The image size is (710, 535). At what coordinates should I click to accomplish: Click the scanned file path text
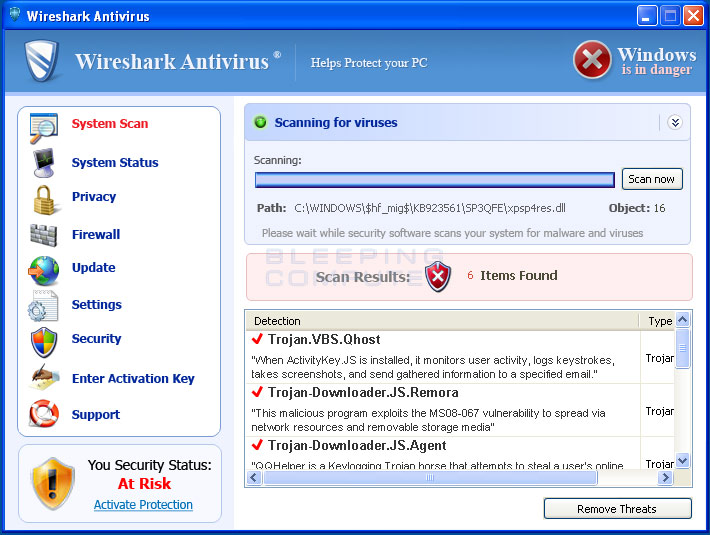tap(430, 208)
